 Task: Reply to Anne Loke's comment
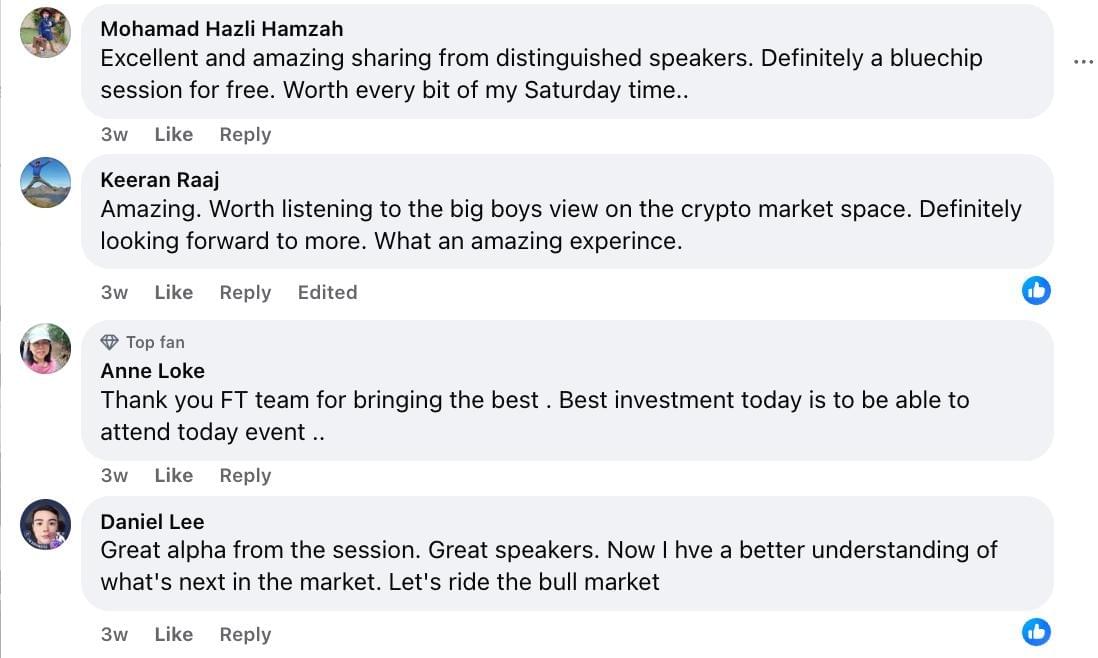pyautogui.click(x=245, y=475)
